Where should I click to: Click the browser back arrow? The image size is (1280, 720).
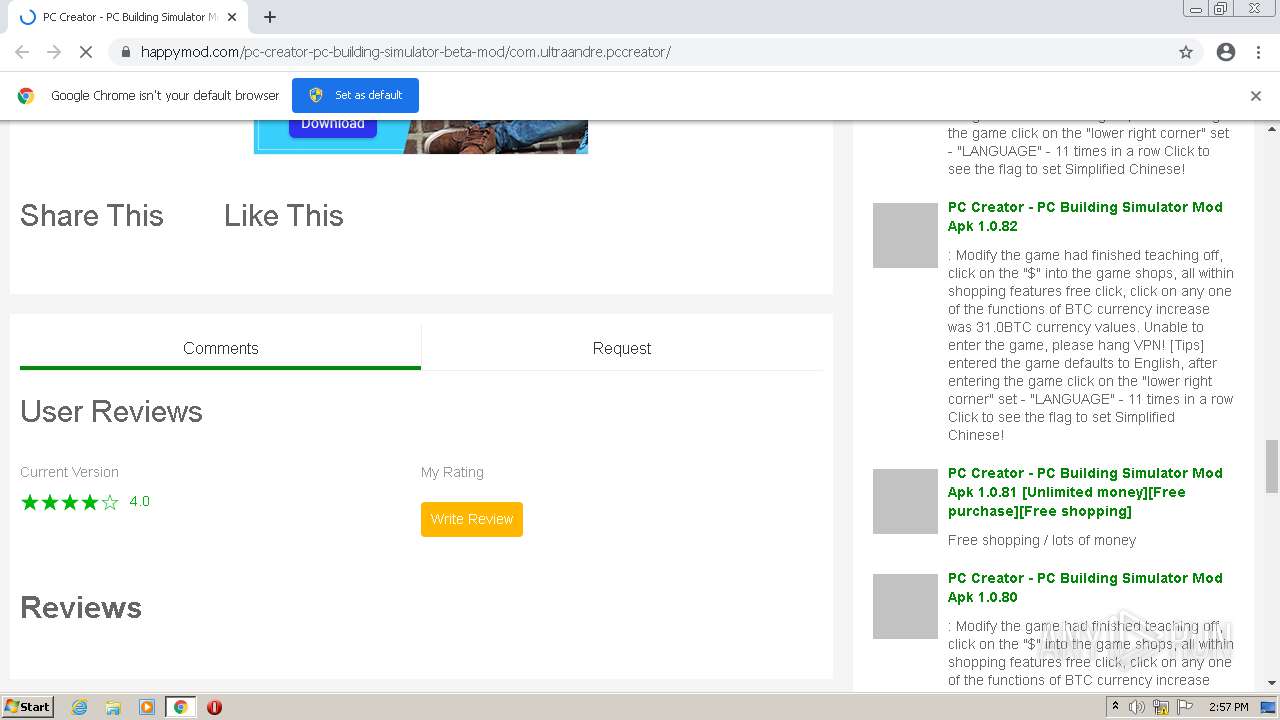pyautogui.click(x=22, y=52)
